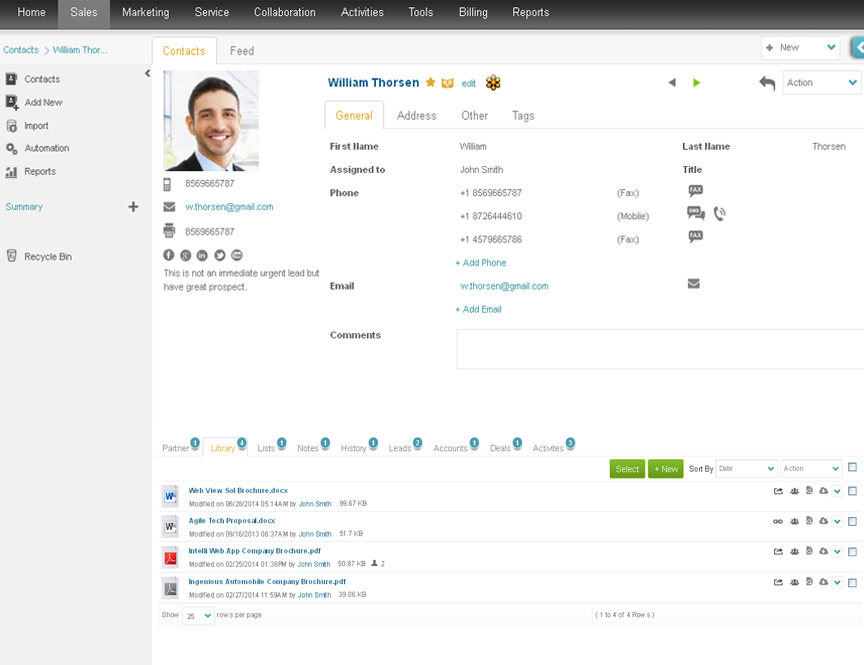Image resolution: width=864 pixels, height=665 pixels.
Task: Open the Action dropdown near contact name
Action: [x=821, y=83]
